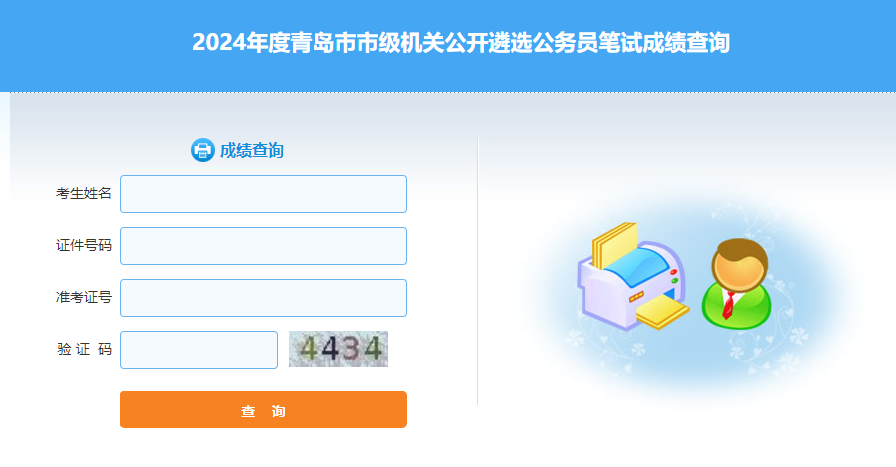Focus the 考生姓名 input field
The width and height of the screenshot is (896, 467).
[263, 194]
